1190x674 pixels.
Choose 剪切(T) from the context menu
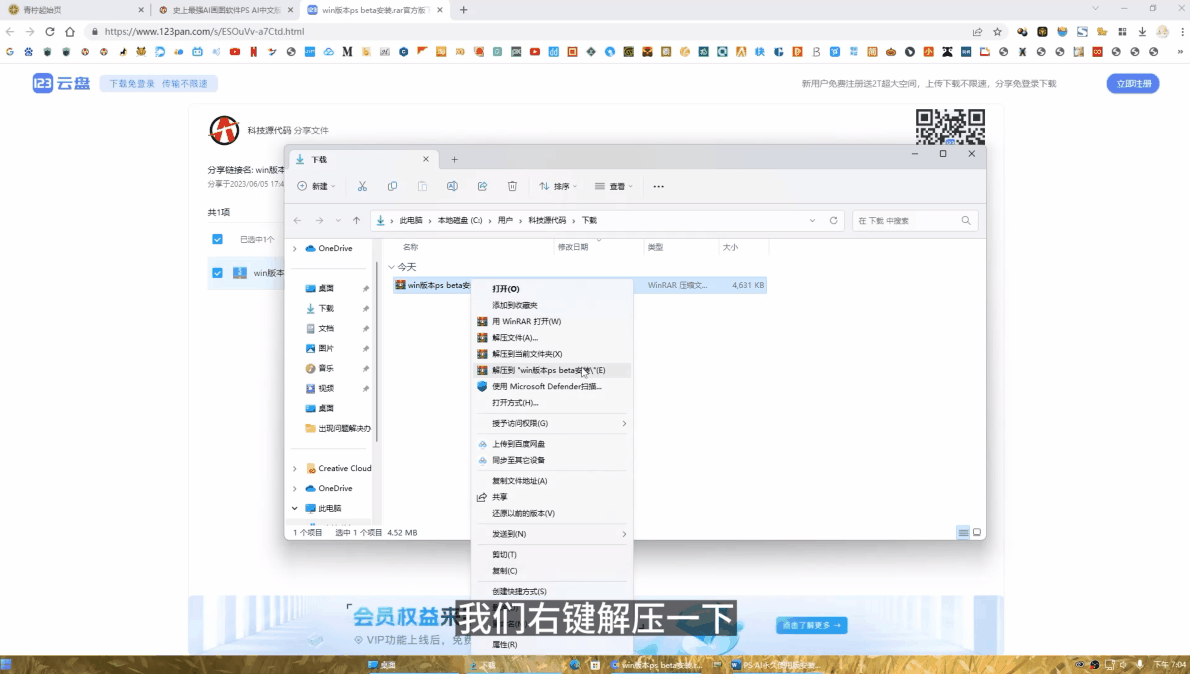552,555
